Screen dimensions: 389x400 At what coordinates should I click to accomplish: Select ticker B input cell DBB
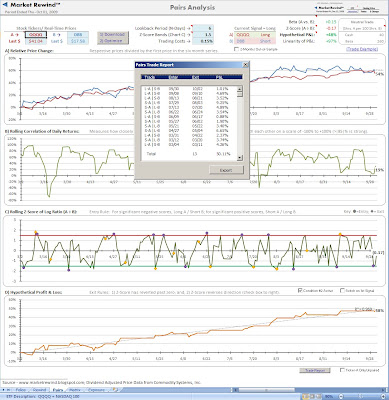(x=78, y=35)
